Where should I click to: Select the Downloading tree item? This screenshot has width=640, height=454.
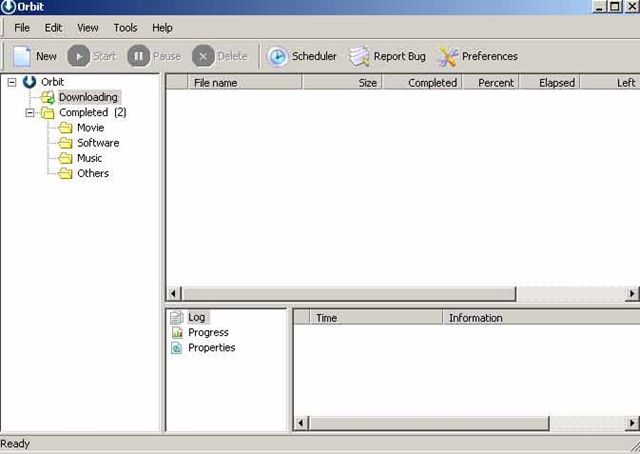(89, 97)
